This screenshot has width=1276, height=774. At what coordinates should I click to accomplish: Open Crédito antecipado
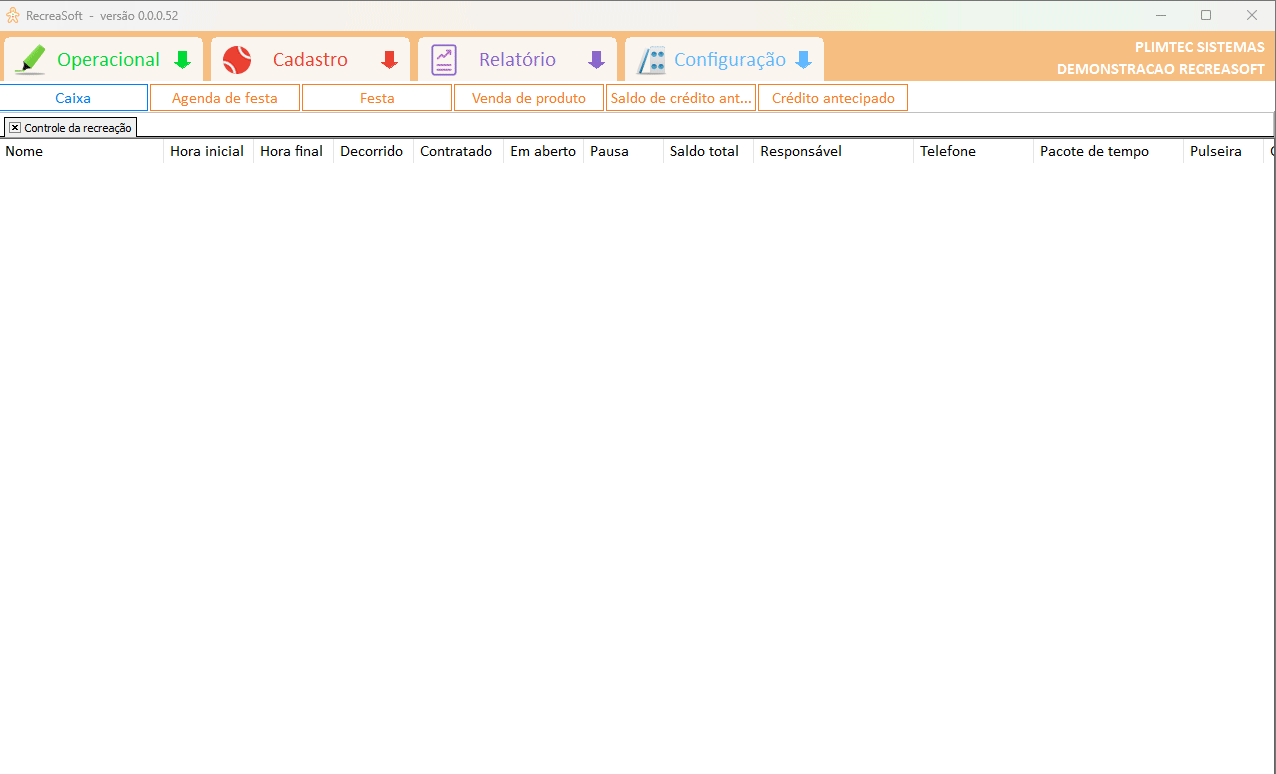pos(833,98)
